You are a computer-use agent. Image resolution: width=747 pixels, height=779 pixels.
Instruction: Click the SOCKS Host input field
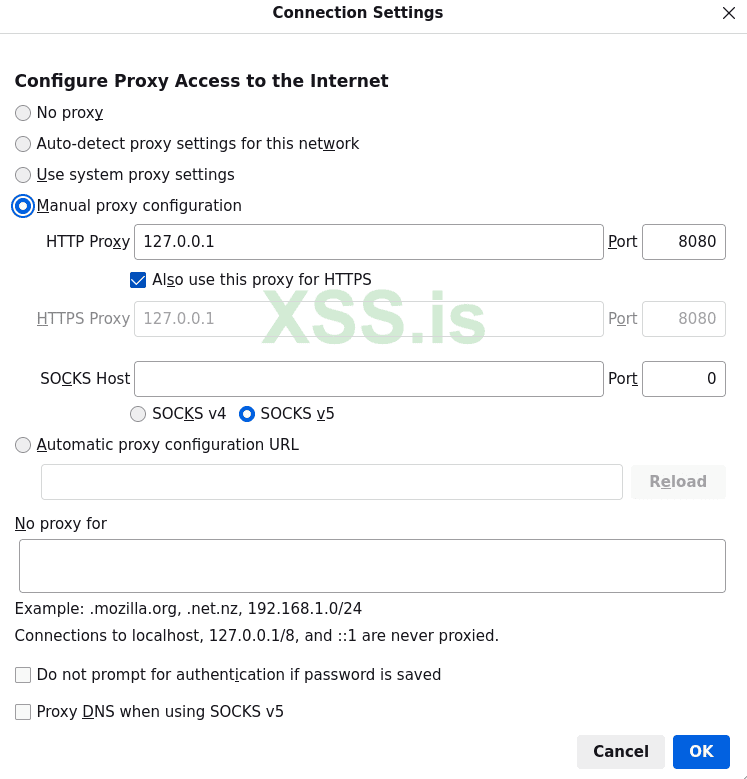tap(368, 379)
